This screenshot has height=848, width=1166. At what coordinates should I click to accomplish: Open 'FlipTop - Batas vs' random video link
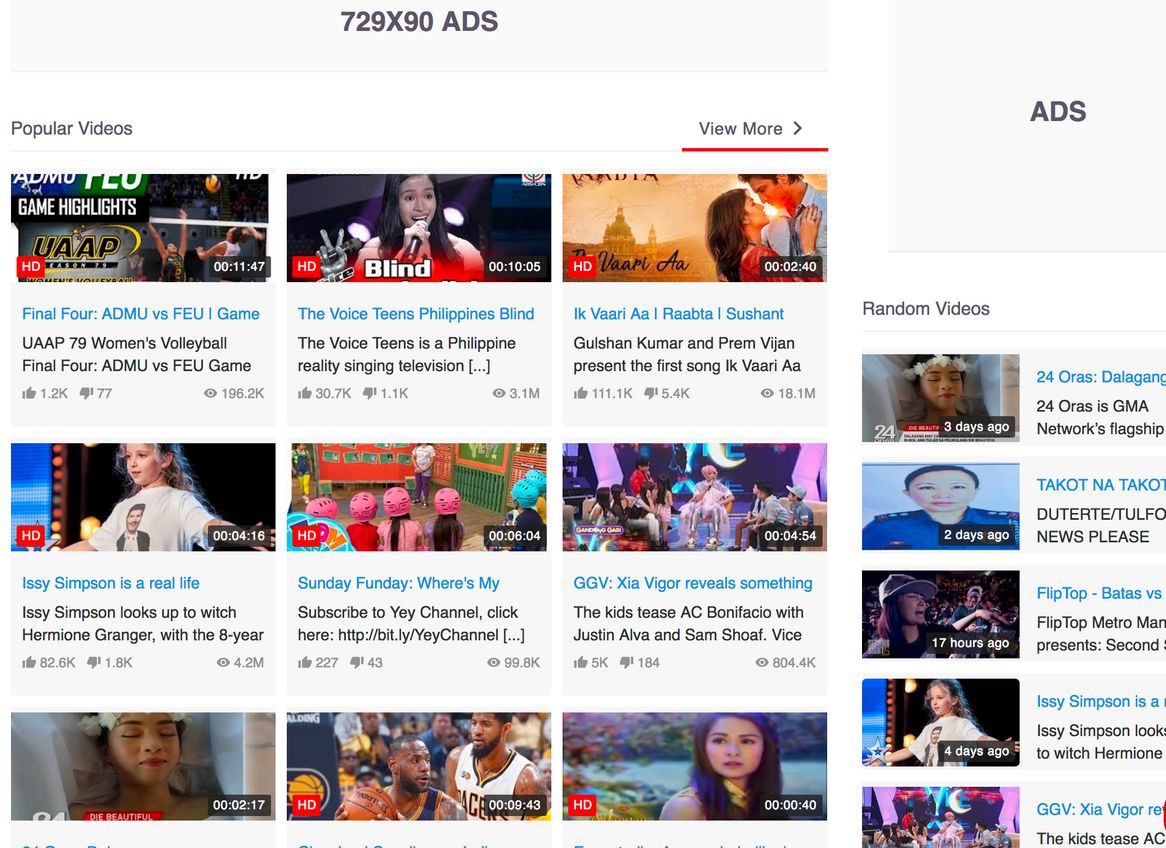click(x=1100, y=593)
